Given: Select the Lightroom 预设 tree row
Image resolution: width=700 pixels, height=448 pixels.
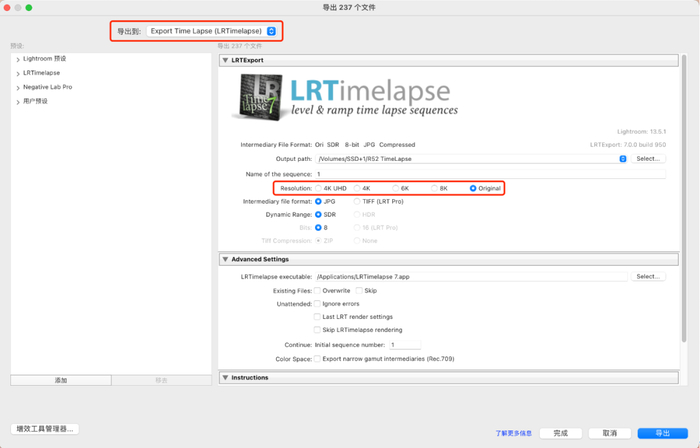Looking at the screenshot, I should click(111, 59).
